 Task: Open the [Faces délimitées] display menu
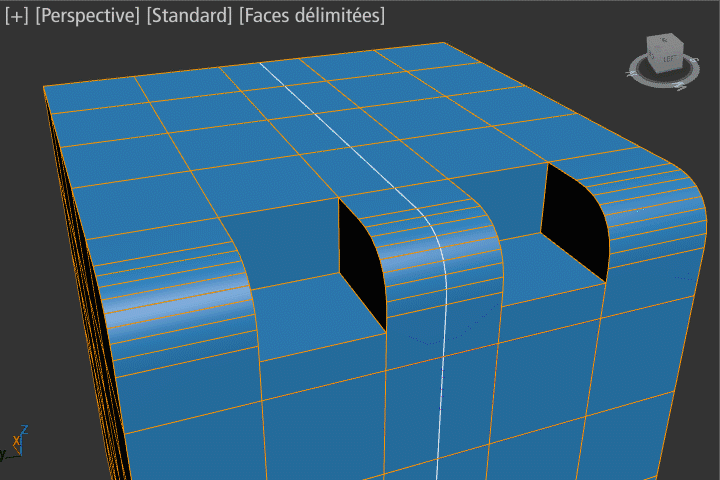pos(312,16)
